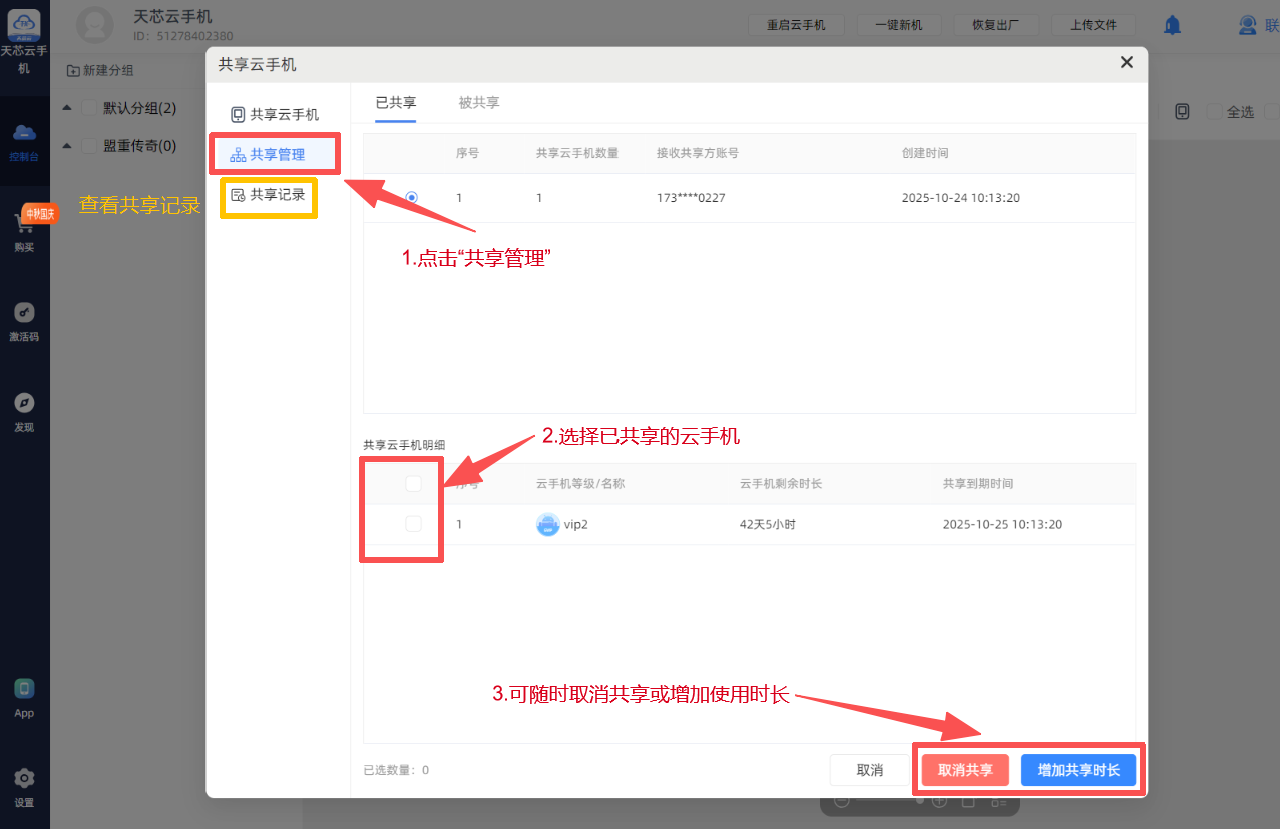Tick the 默认分组(2) checkbox
The height and width of the screenshot is (829, 1280).
(x=89, y=108)
